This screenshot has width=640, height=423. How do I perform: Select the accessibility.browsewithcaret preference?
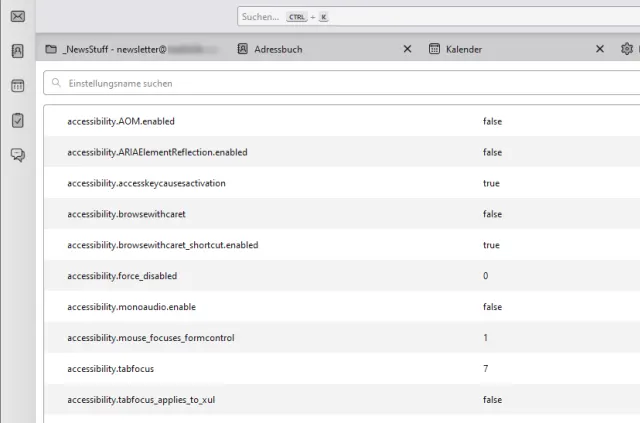pos(126,214)
